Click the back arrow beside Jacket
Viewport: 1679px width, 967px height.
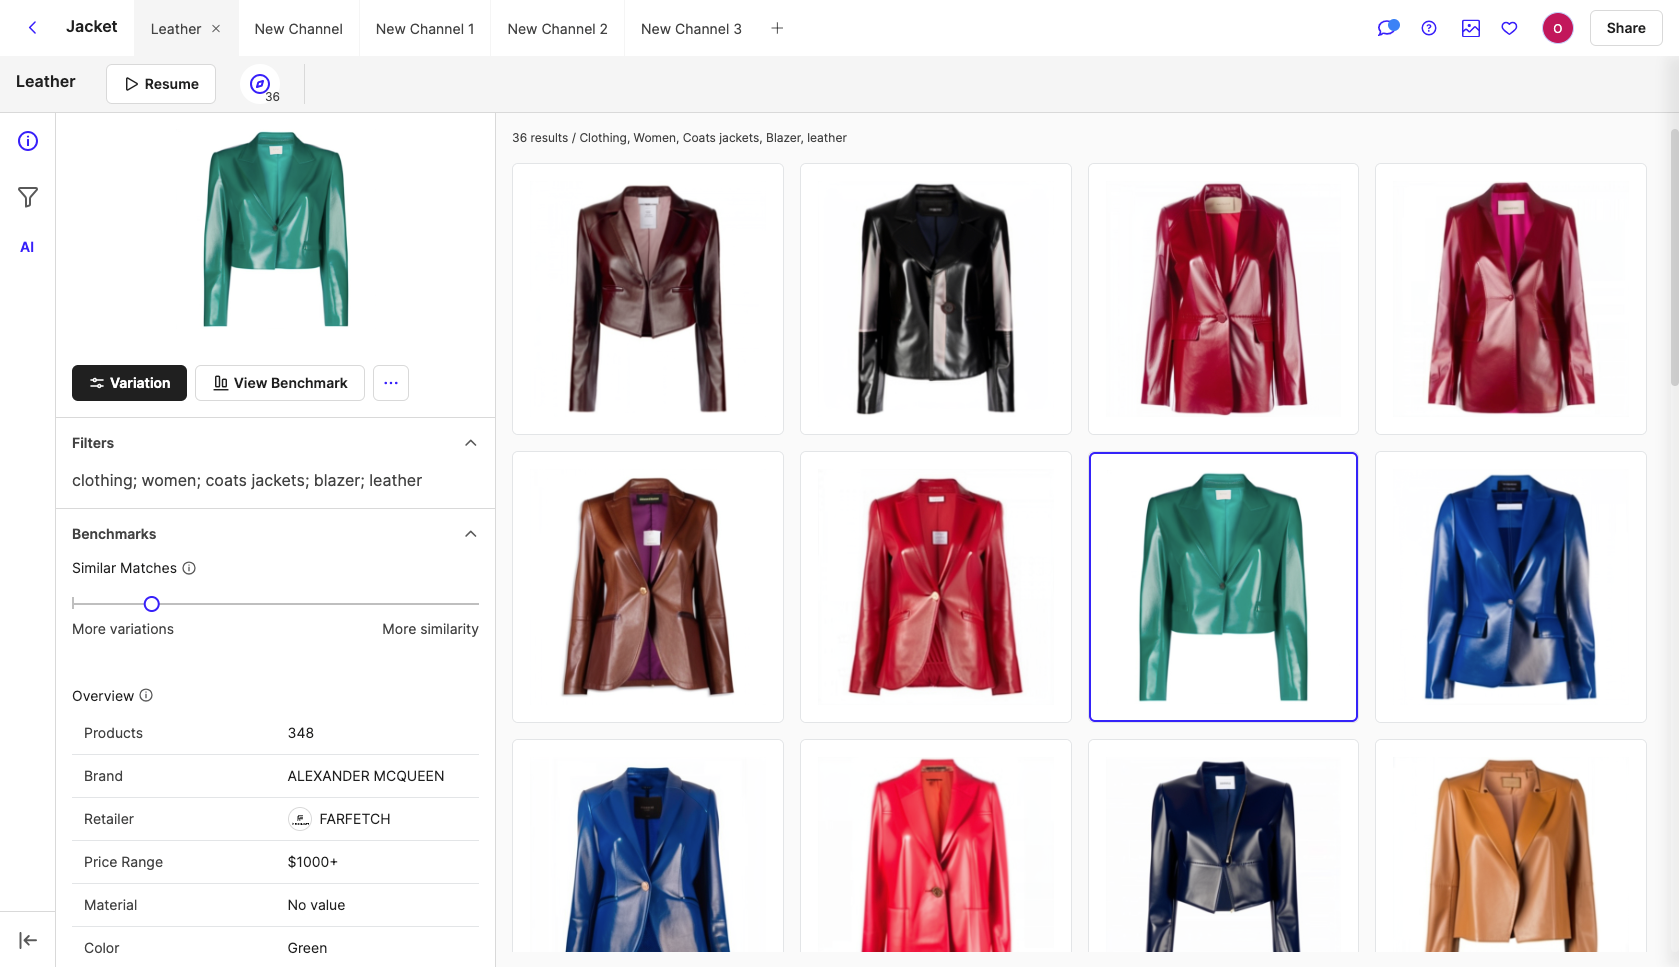[33, 28]
